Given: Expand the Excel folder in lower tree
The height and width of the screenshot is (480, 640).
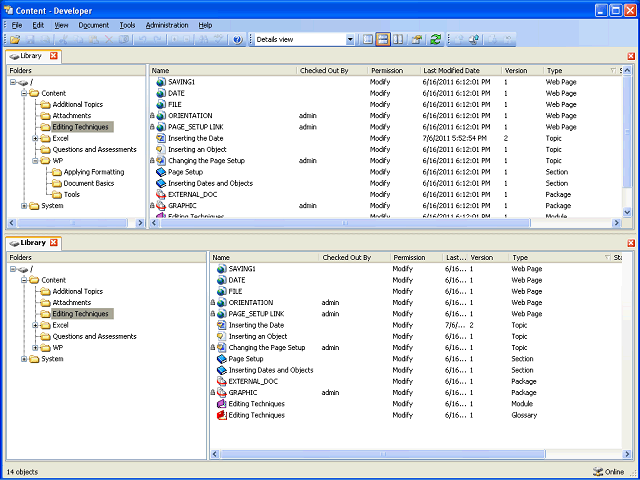Looking at the screenshot, I should [x=35, y=325].
